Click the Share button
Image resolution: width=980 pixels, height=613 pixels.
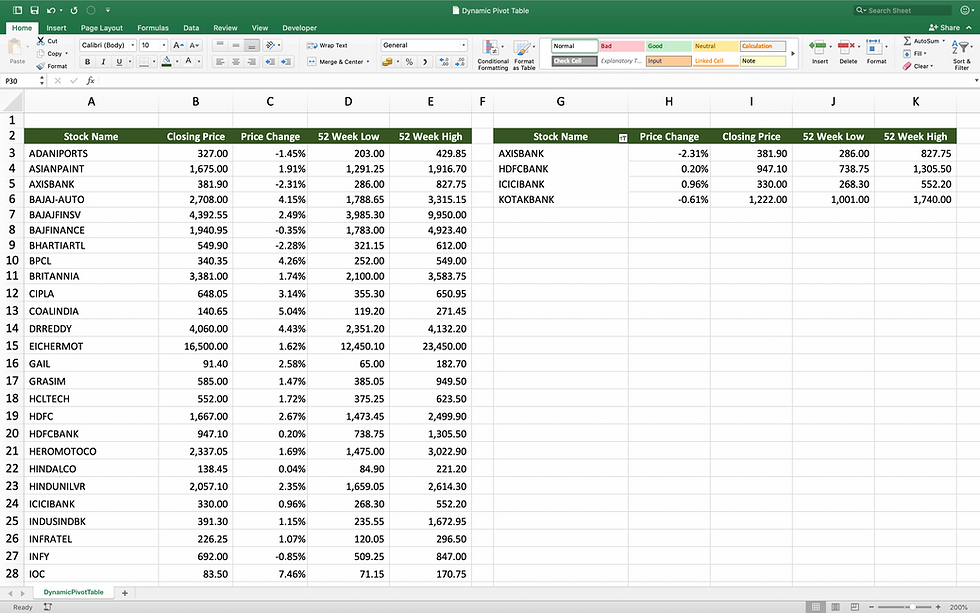pyautogui.click(x=944, y=27)
